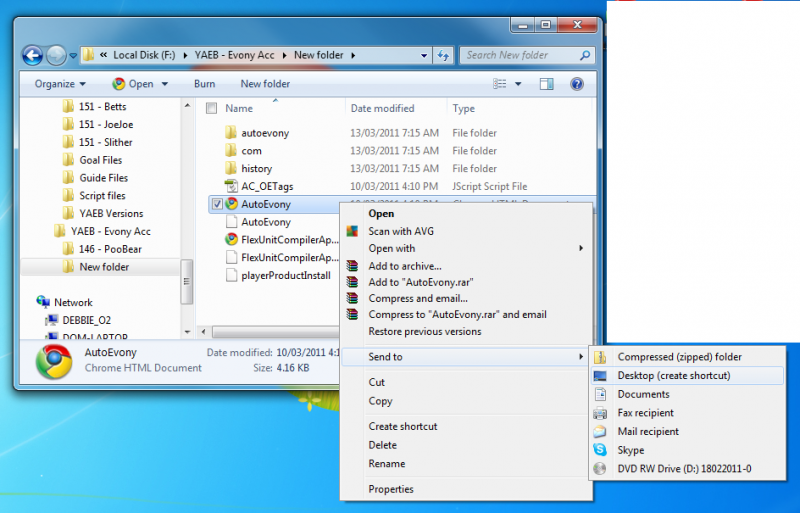
Task: Choose Desktop (create shortcut) in Send to
Action: [673, 375]
